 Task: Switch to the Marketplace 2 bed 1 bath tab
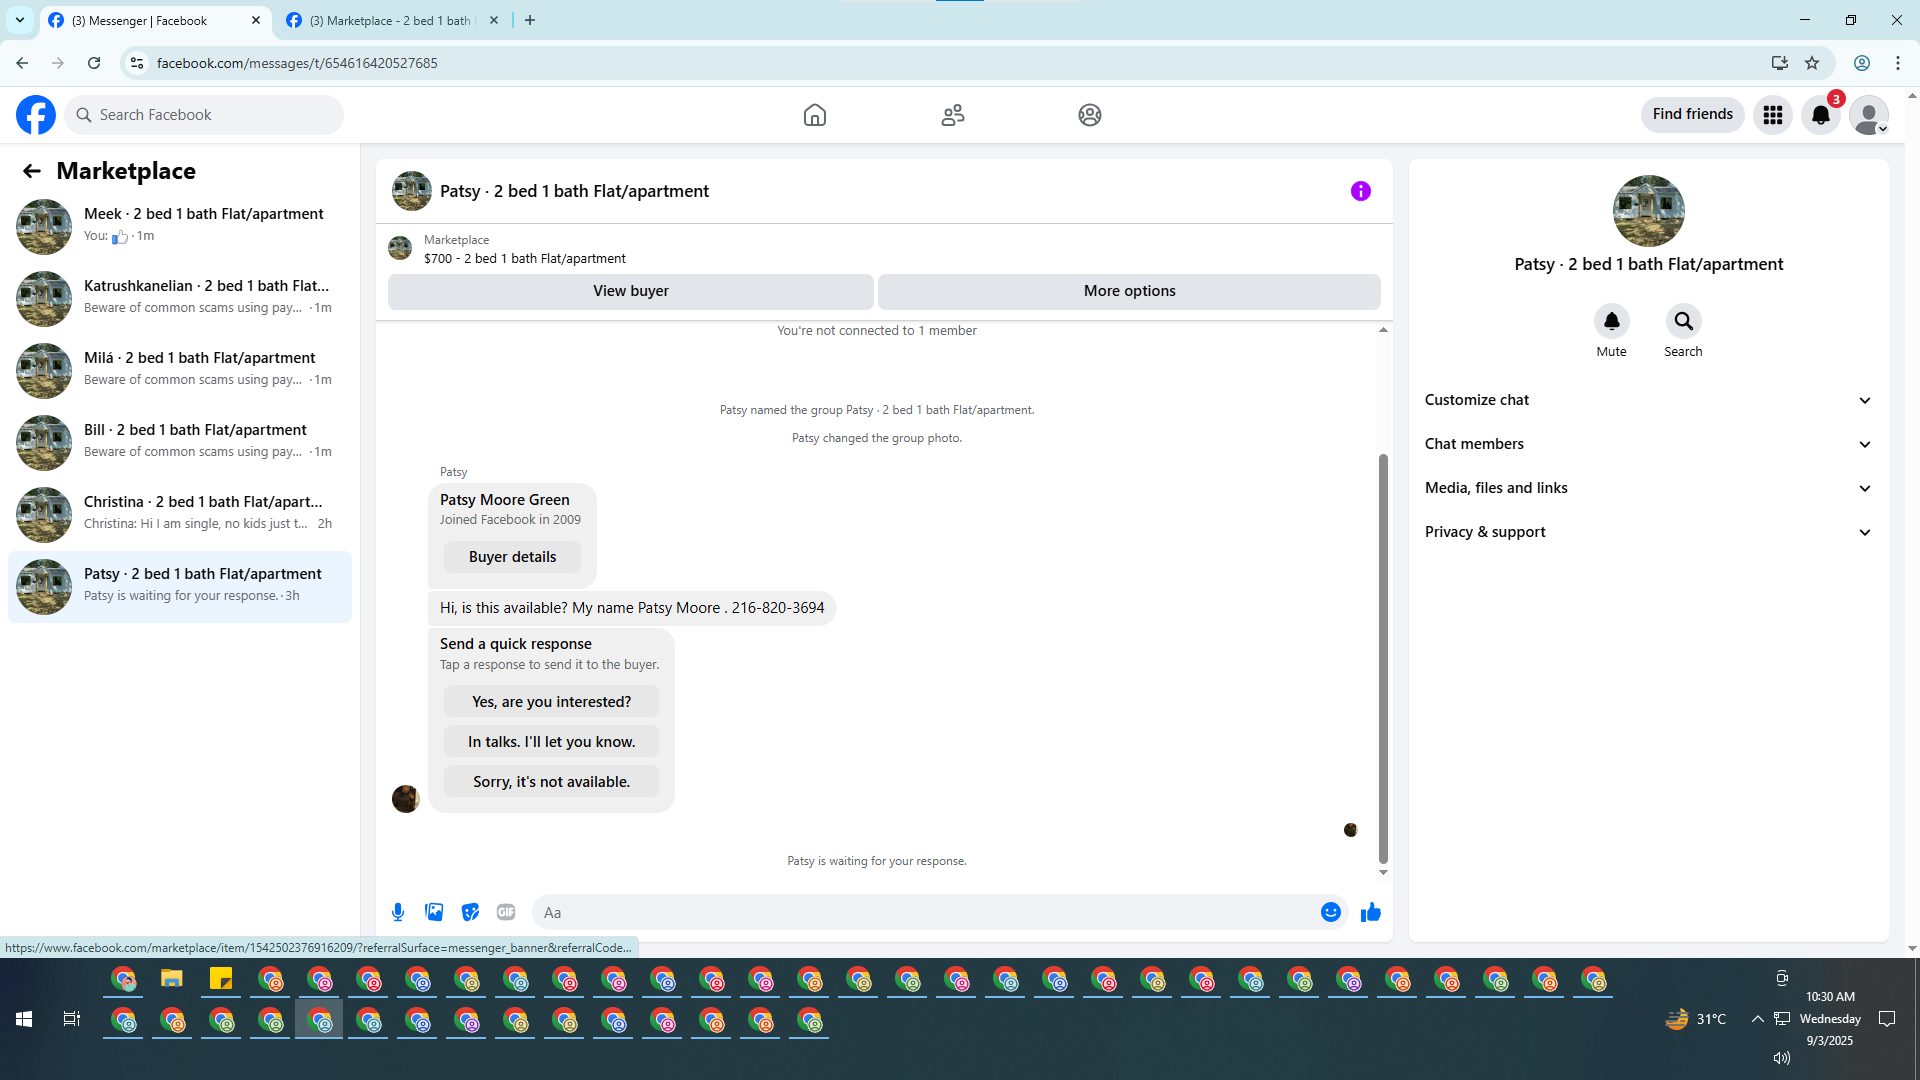(x=392, y=21)
